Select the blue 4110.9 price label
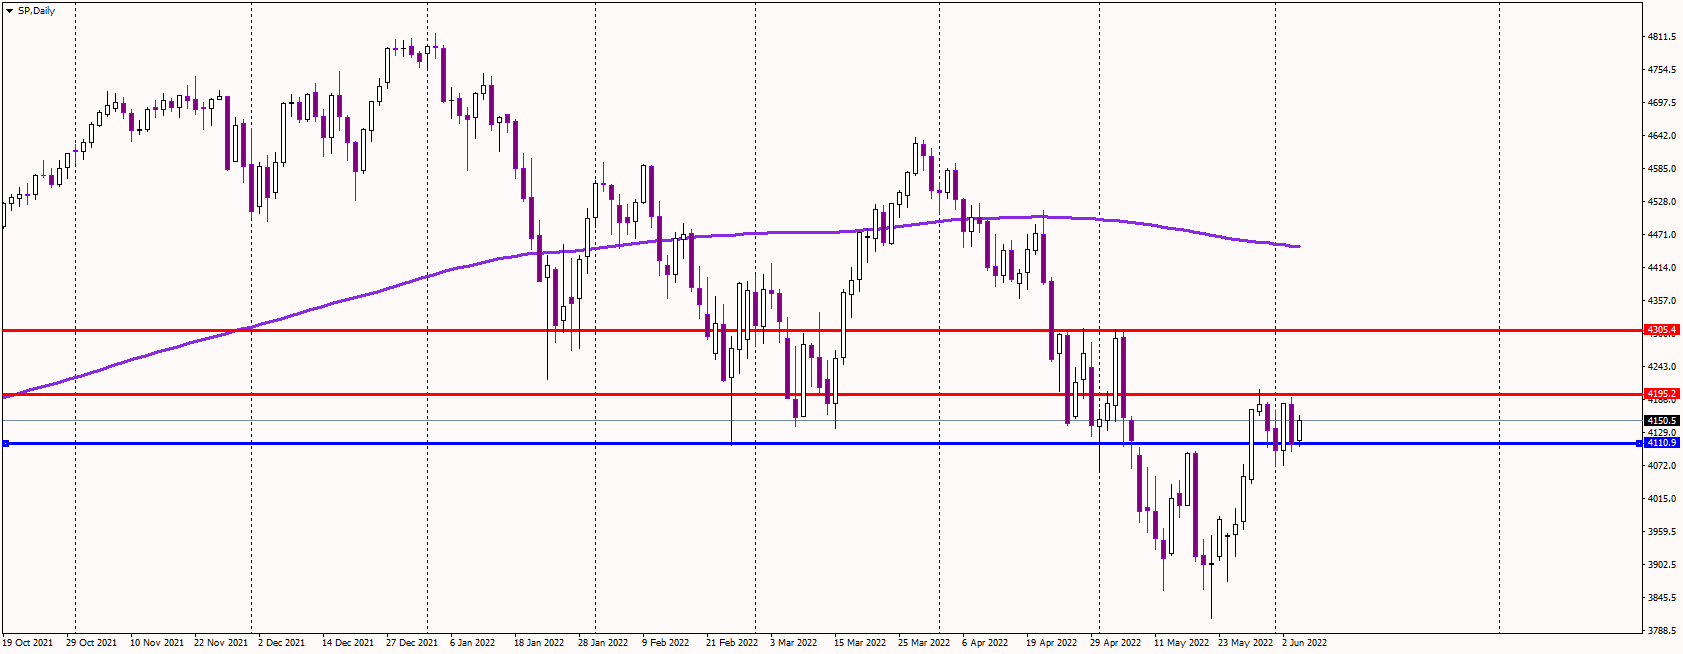 tap(1662, 443)
